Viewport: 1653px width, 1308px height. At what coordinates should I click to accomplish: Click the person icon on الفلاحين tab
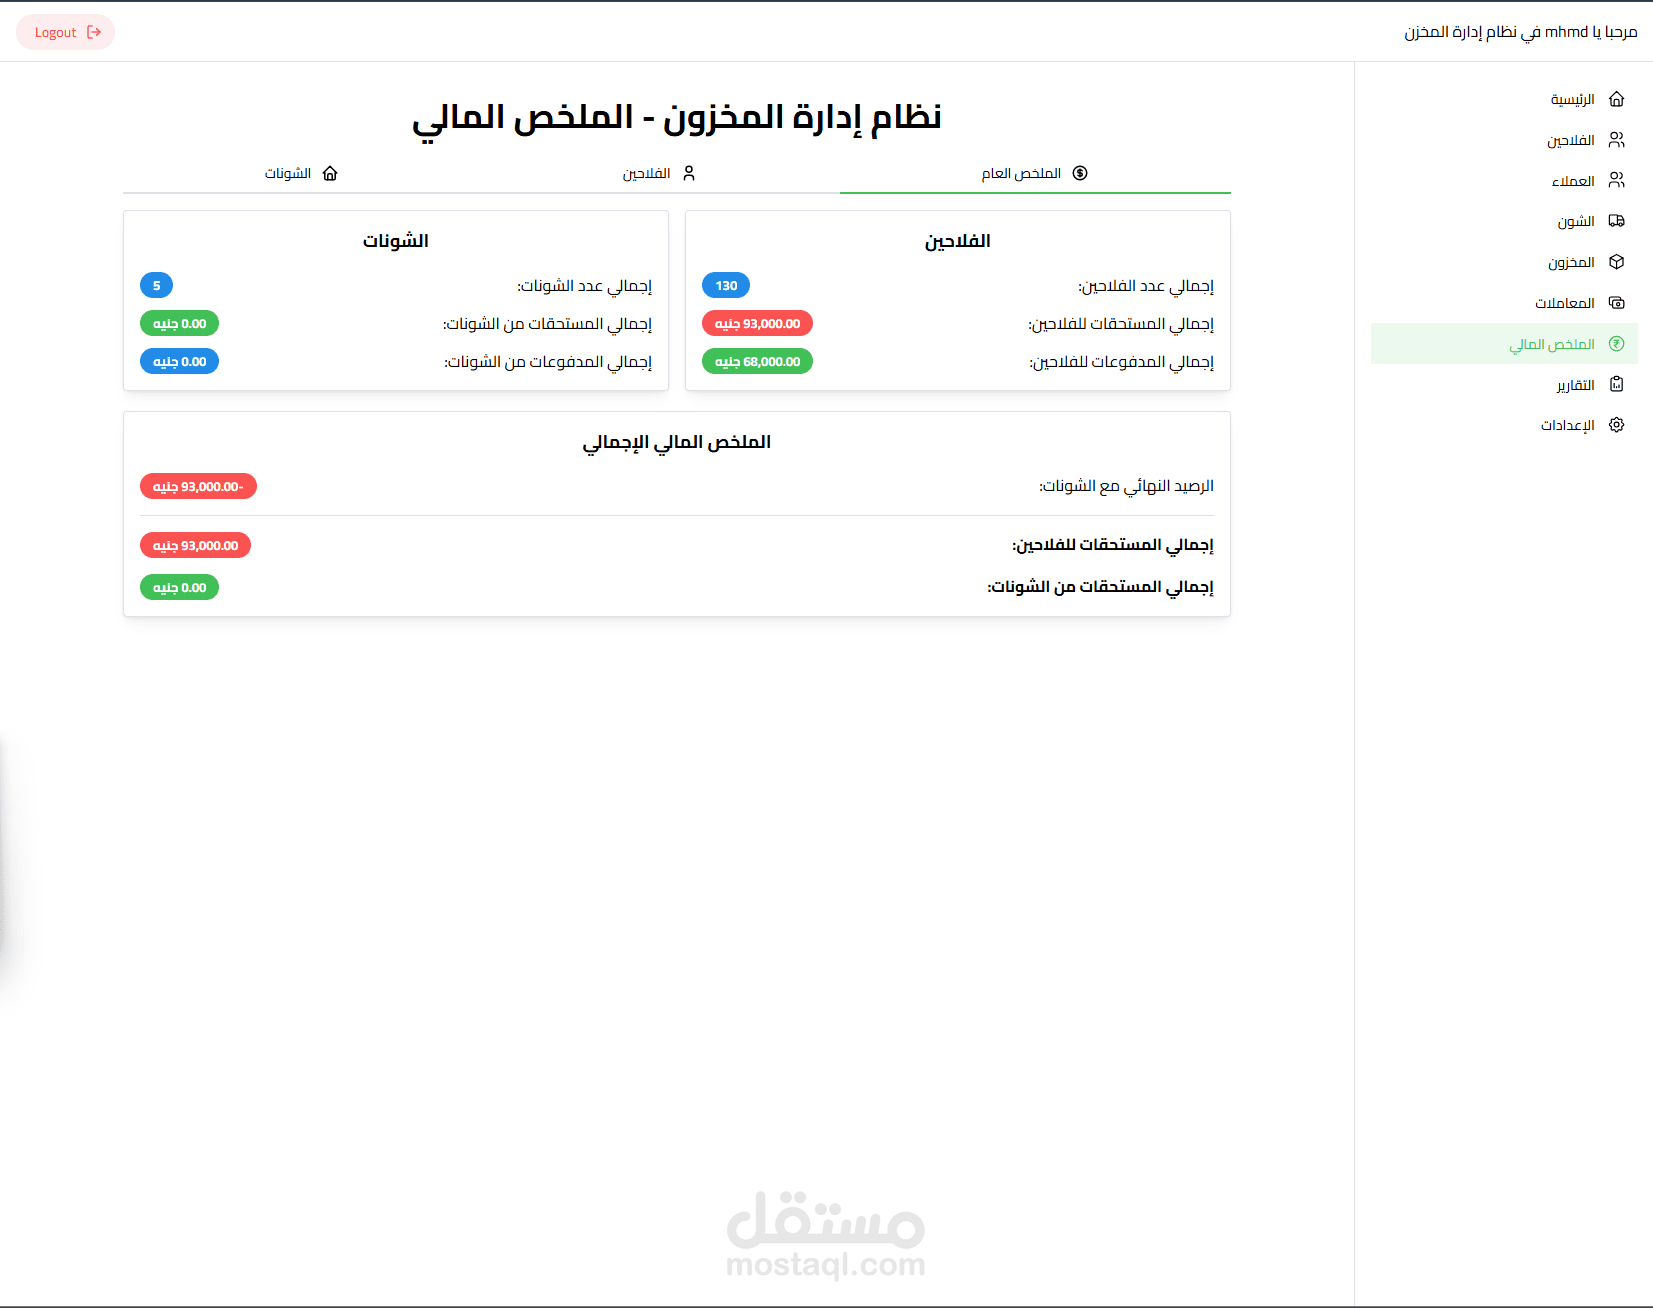pyautogui.click(x=689, y=173)
